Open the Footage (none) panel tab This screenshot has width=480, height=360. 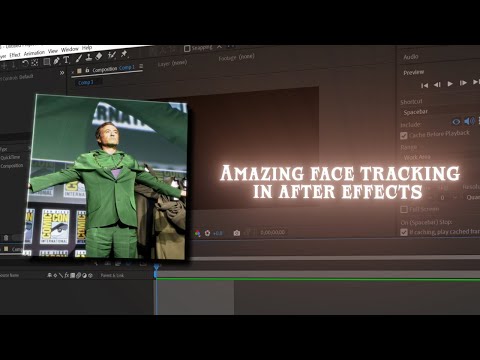236,57
